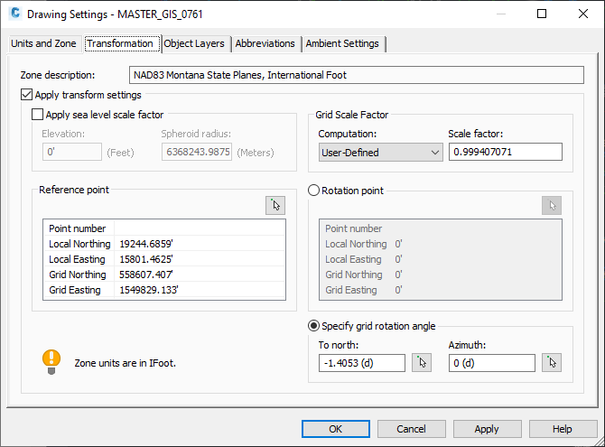The image size is (605, 447).
Task: Select Specify grid rotation angle option
Action: [314, 326]
